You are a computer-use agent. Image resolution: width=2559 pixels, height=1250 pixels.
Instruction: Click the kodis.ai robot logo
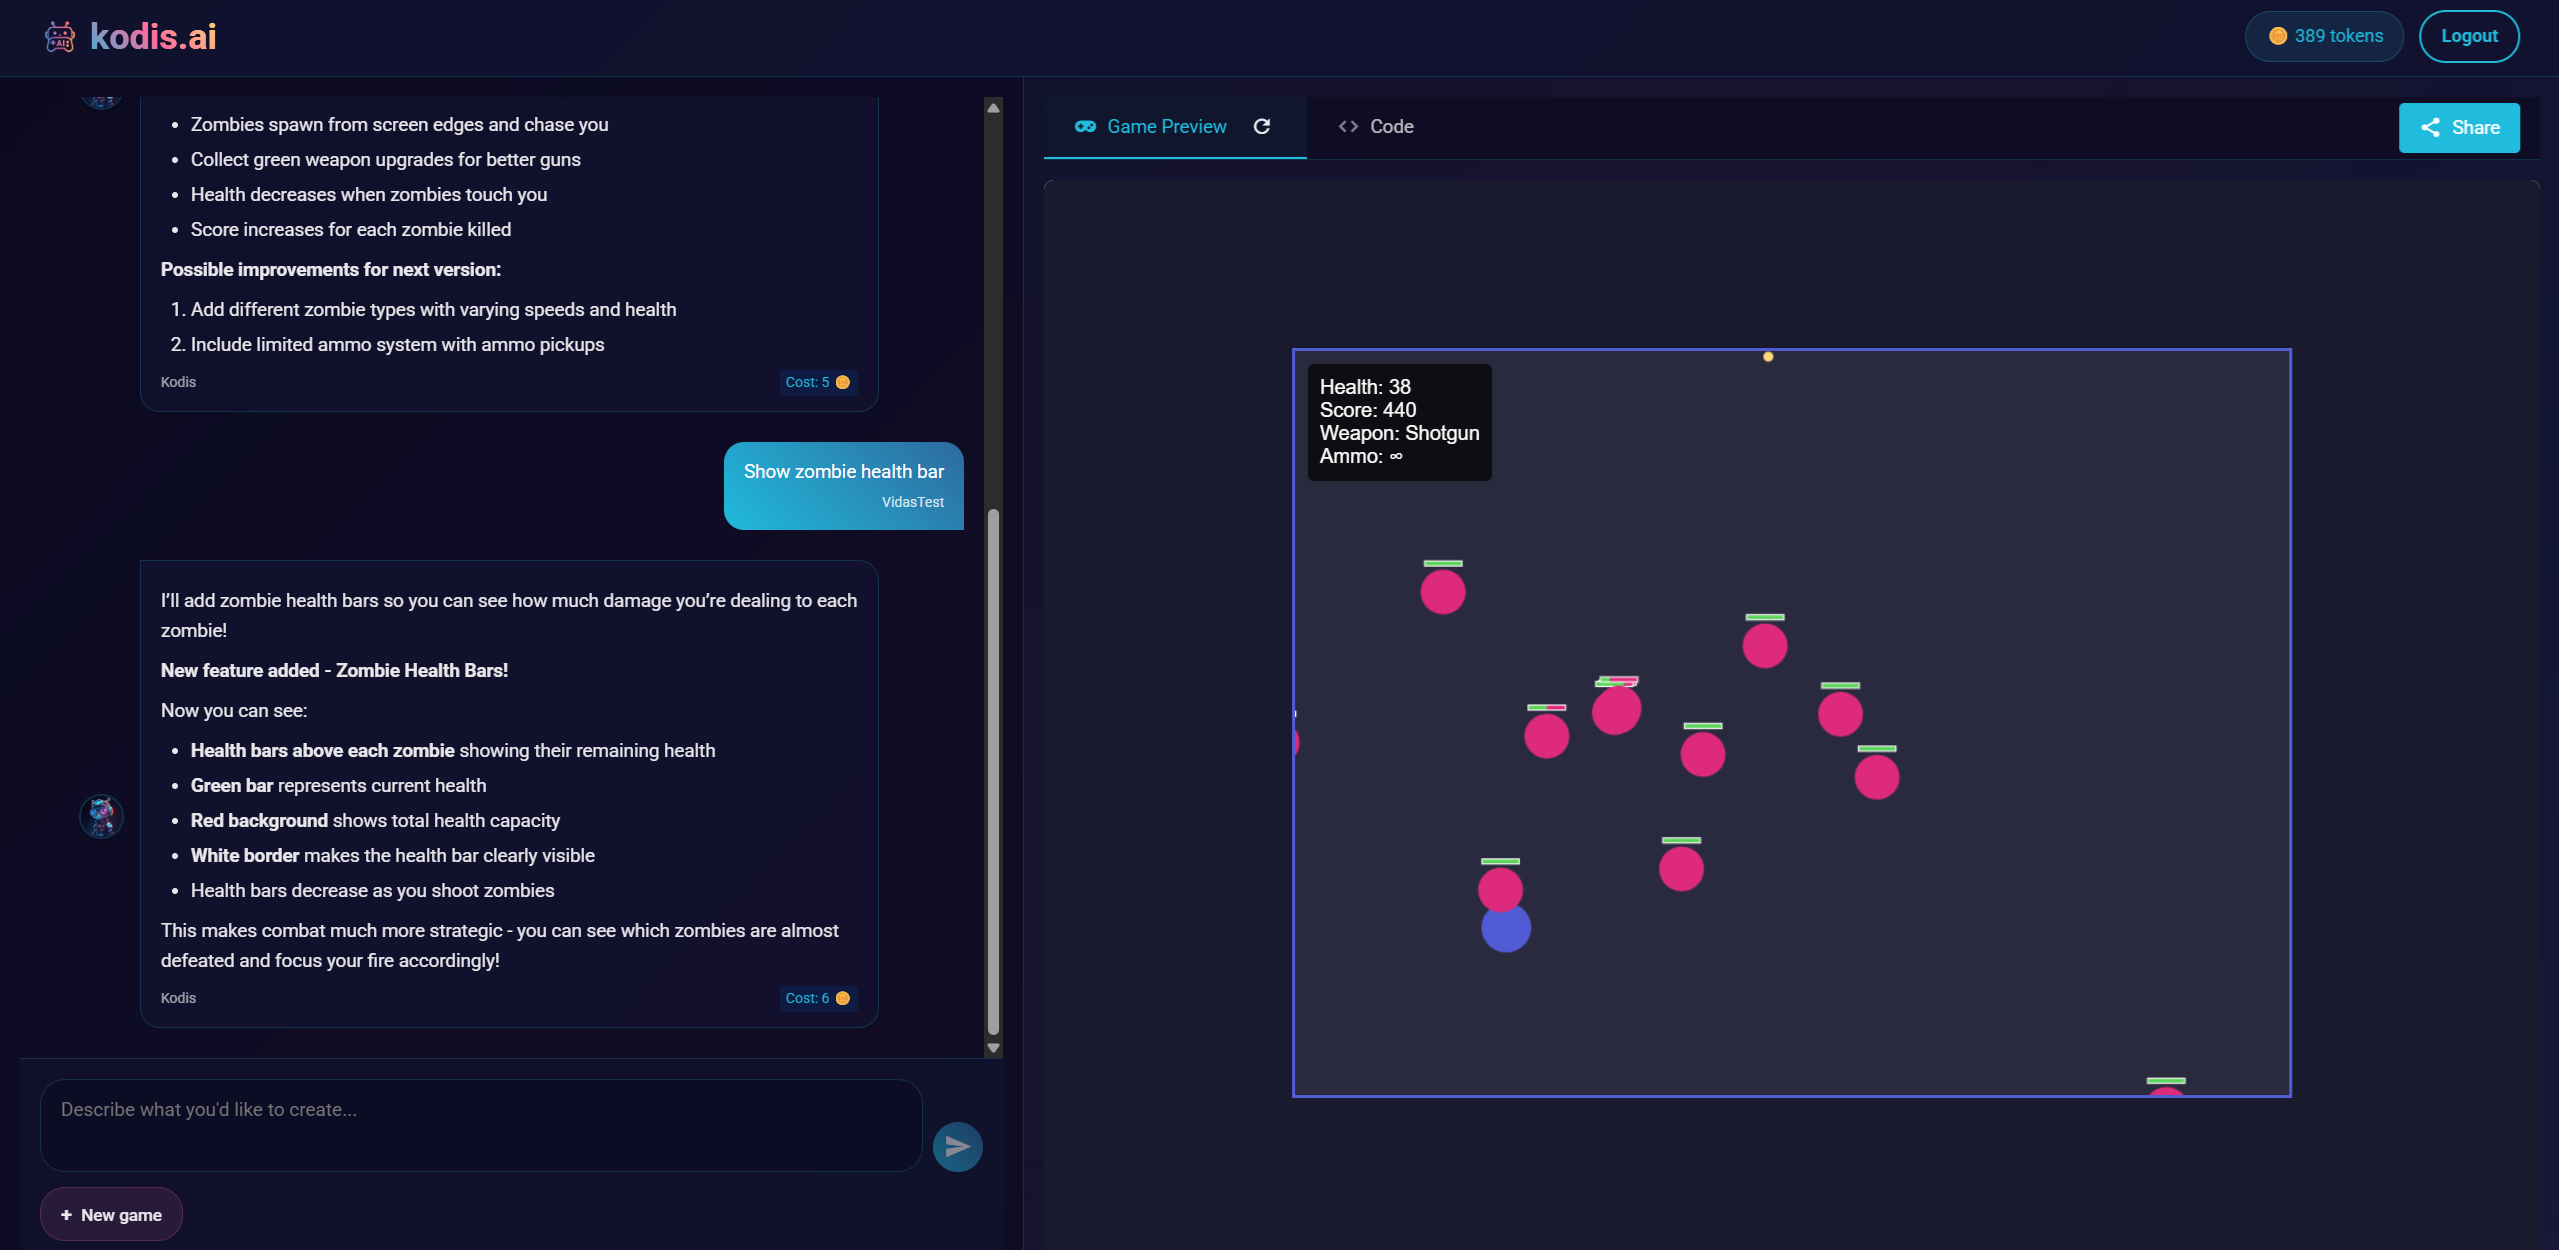[x=59, y=36]
